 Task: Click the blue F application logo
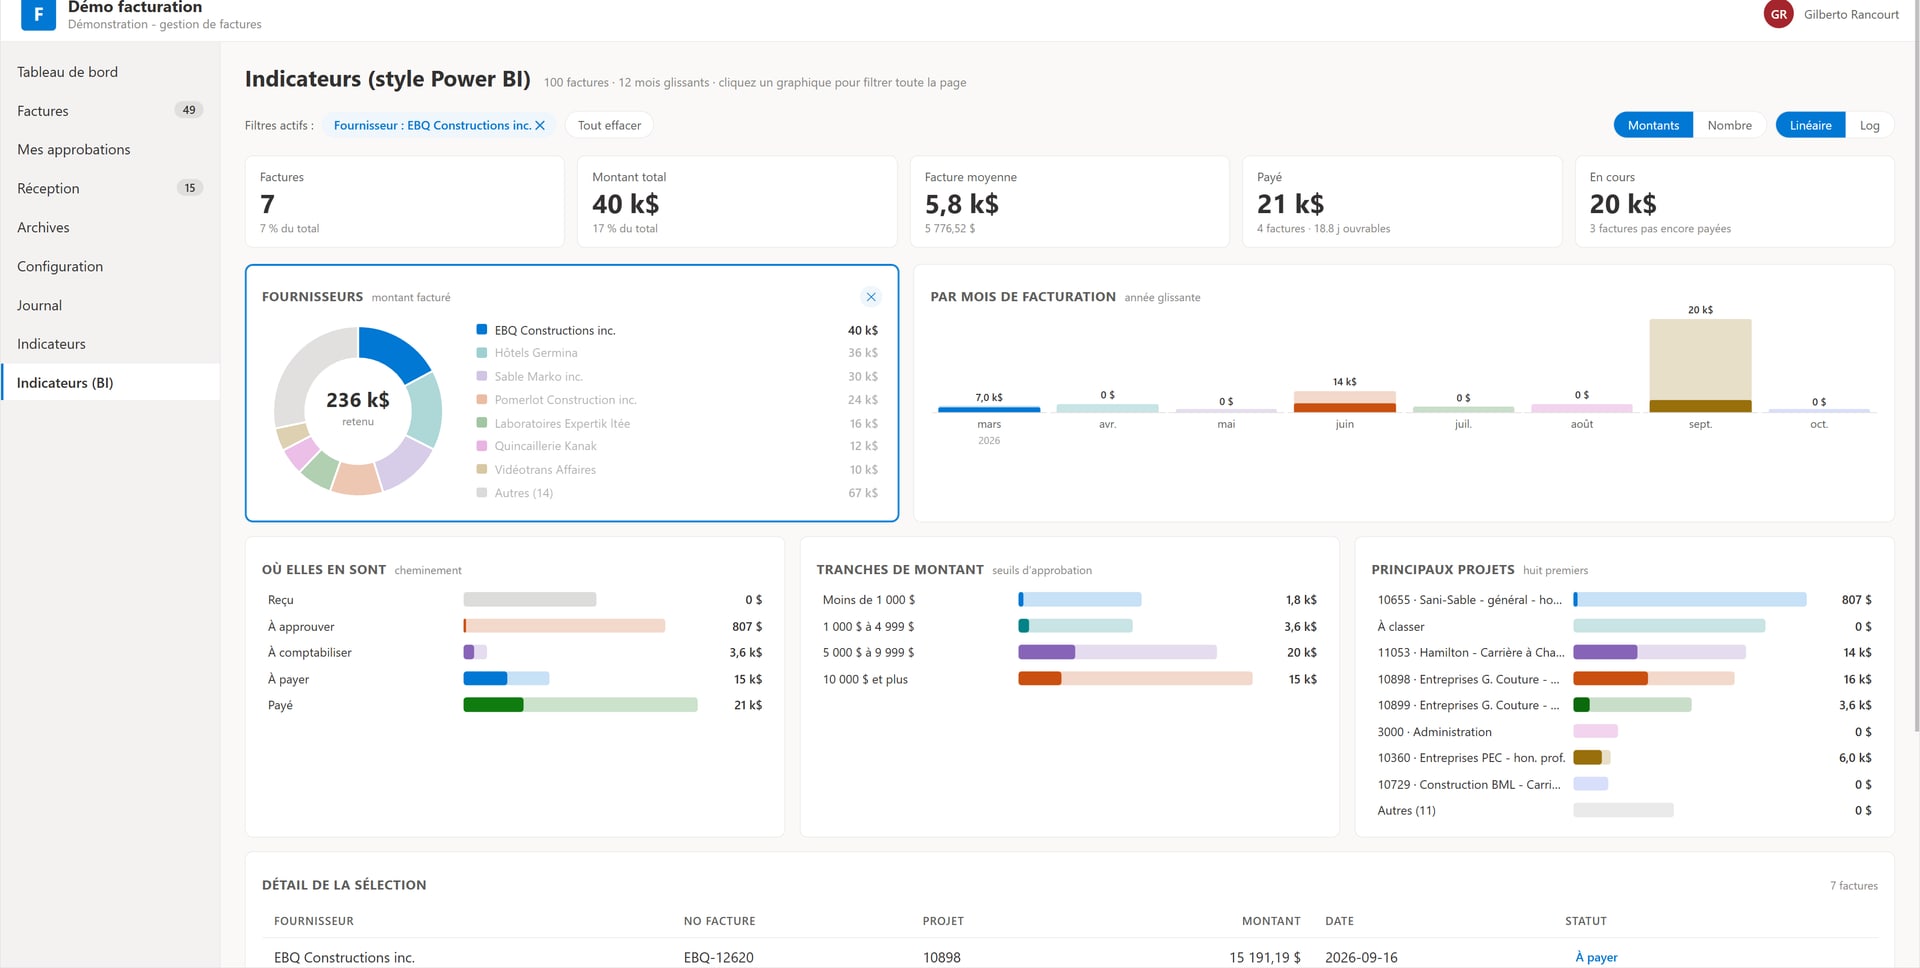[x=38, y=14]
